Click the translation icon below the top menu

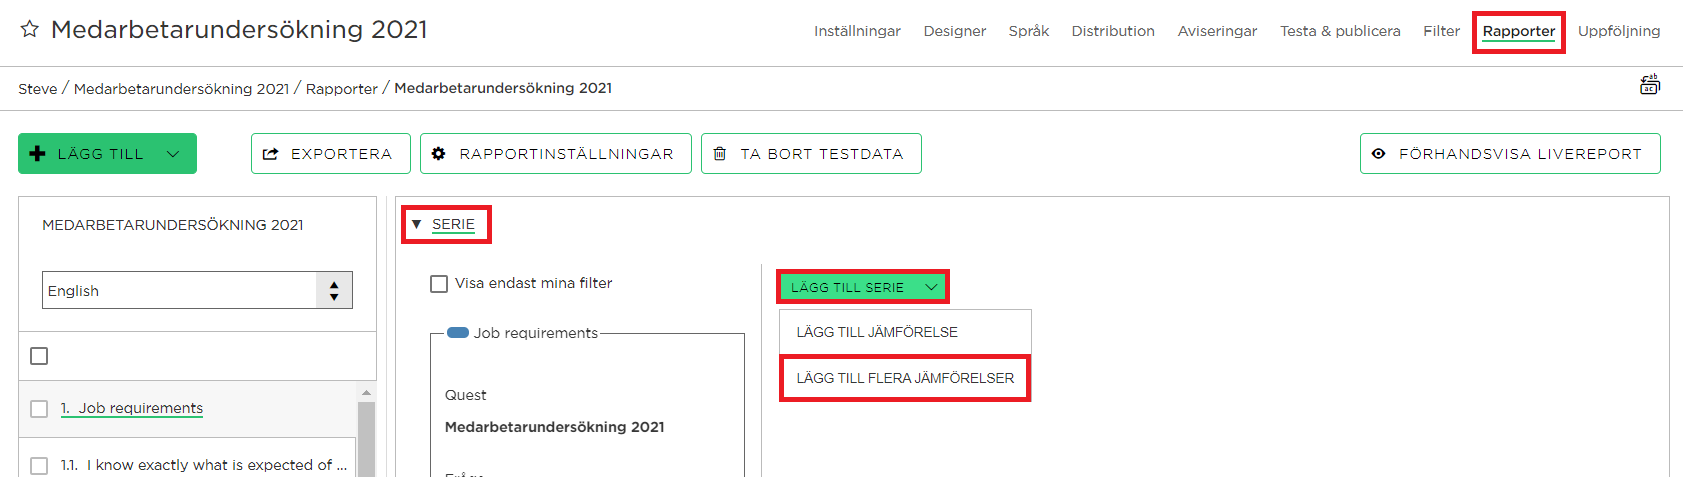point(1650,85)
